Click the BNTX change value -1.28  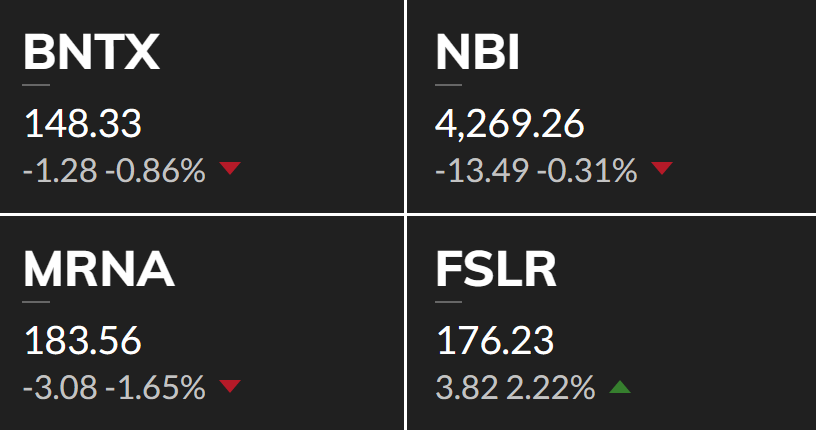tap(60, 171)
